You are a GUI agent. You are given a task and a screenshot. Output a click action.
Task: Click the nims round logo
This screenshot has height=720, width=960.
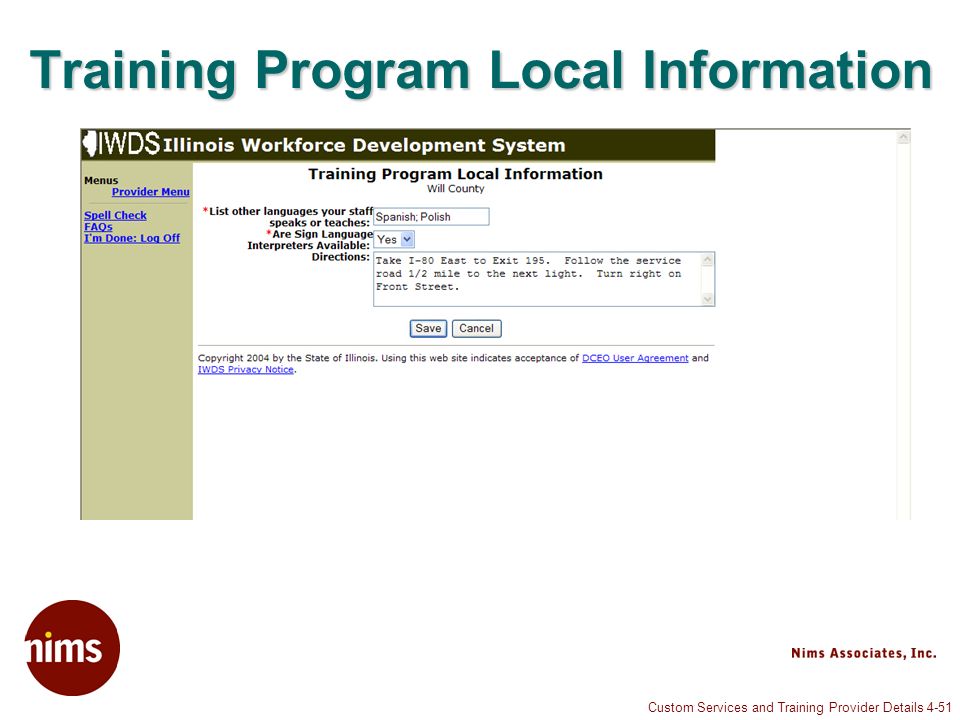pos(72,648)
